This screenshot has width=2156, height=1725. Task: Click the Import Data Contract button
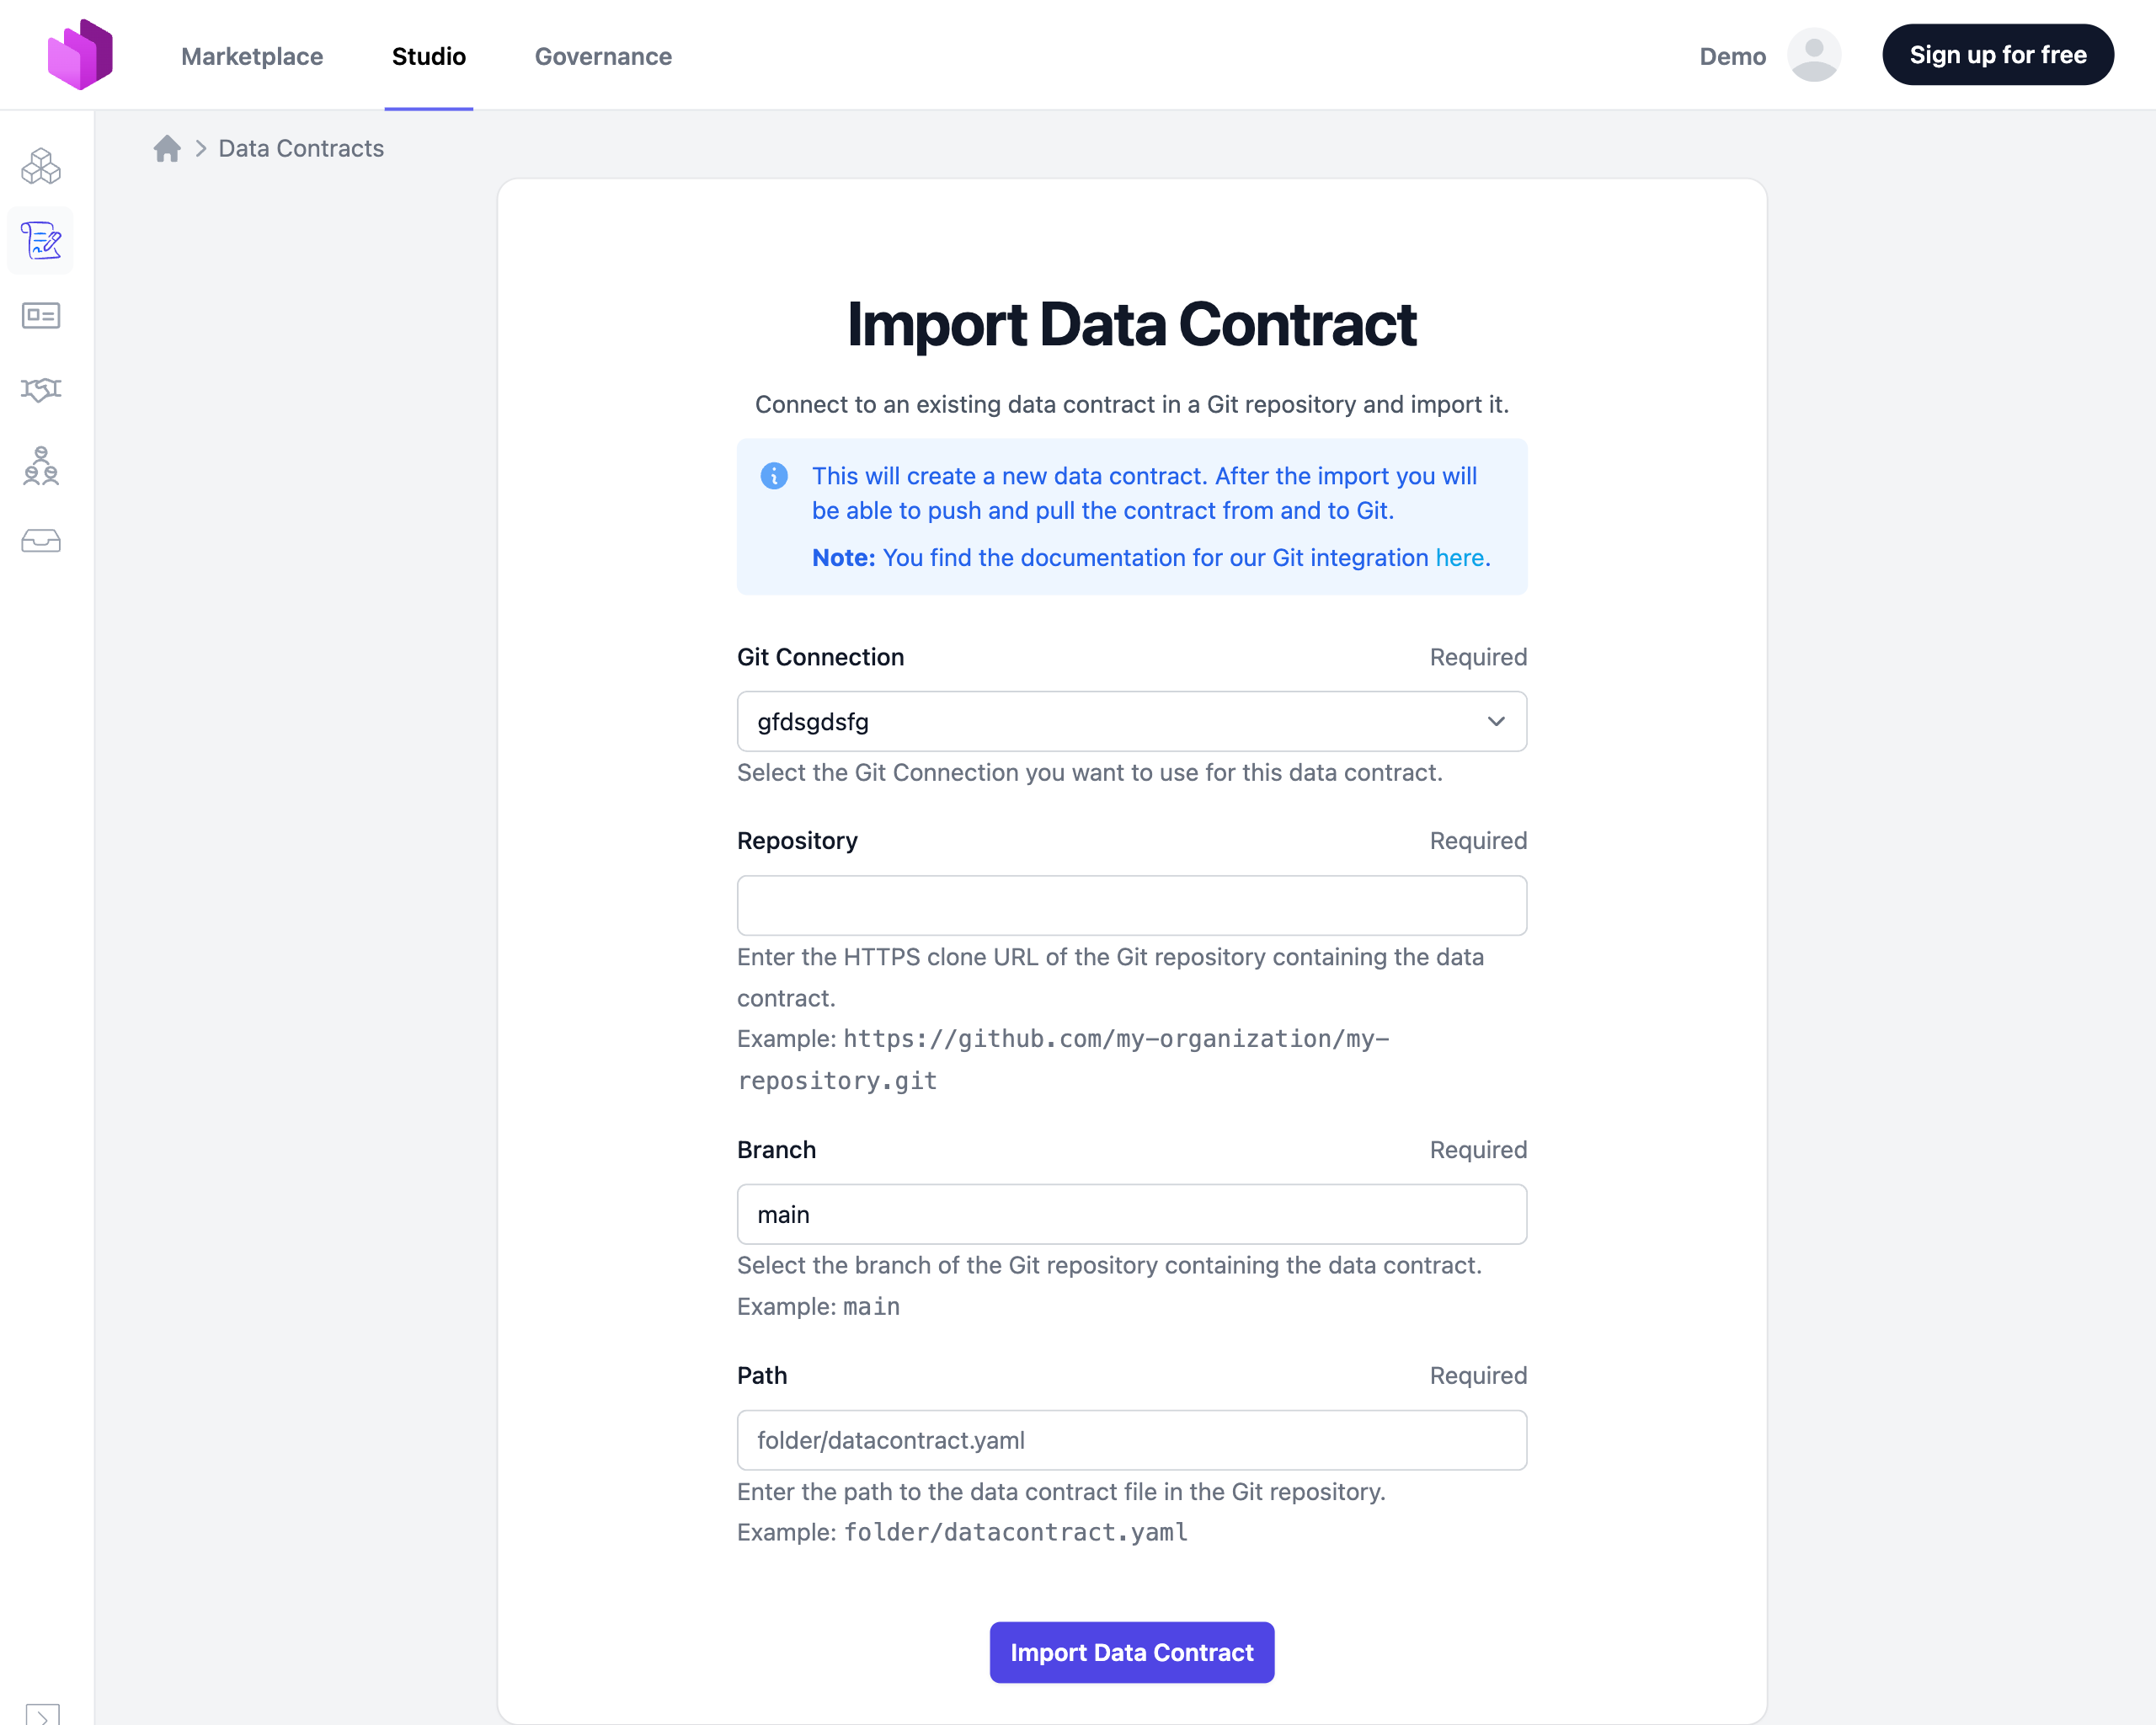[1131, 1652]
